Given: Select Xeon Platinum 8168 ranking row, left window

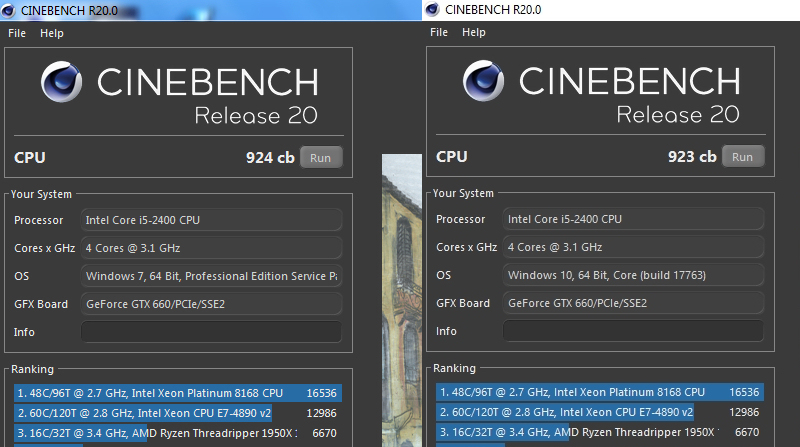Looking at the screenshot, I should click(178, 393).
